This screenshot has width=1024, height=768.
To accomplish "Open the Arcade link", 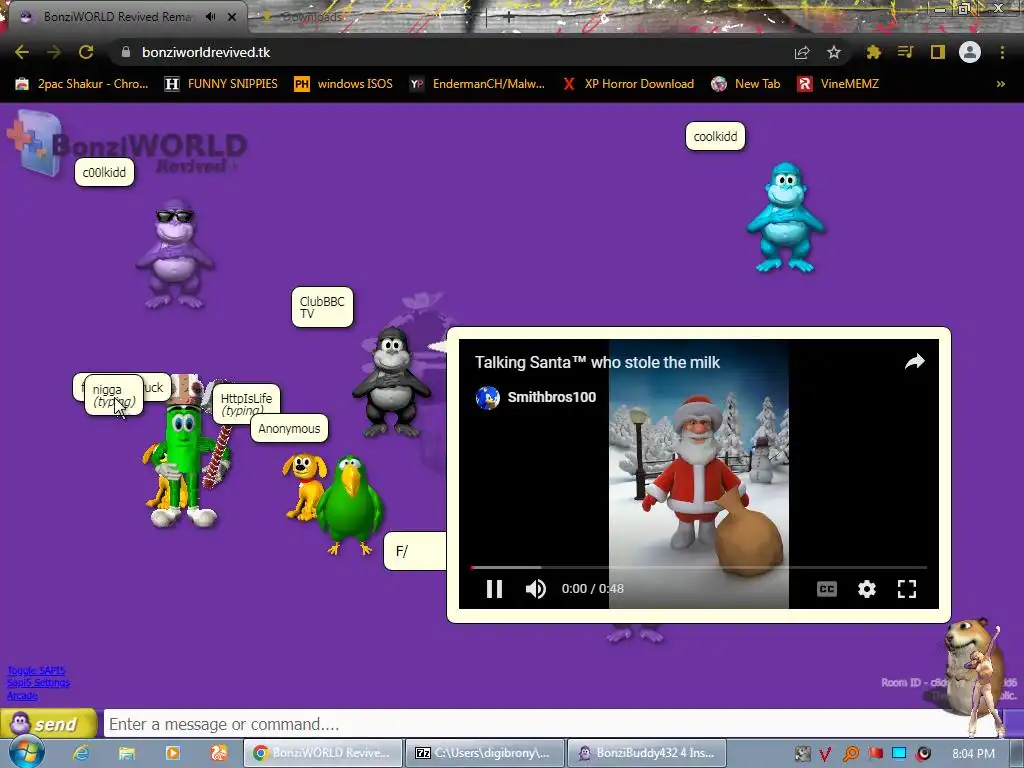I will pos(22,696).
